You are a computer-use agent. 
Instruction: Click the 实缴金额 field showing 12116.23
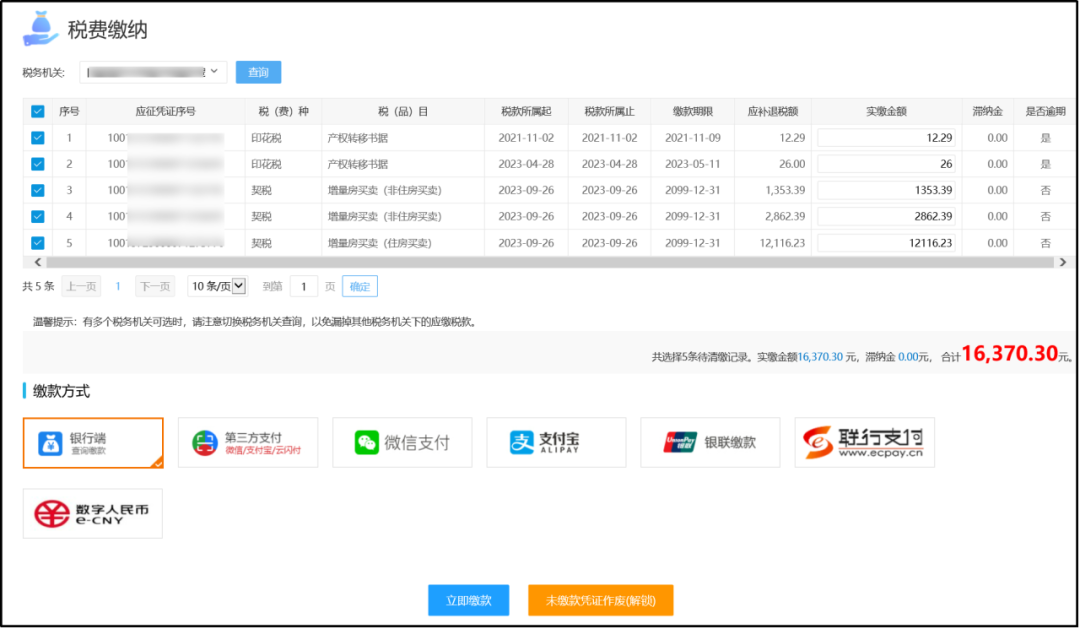click(x=887, y=243)
